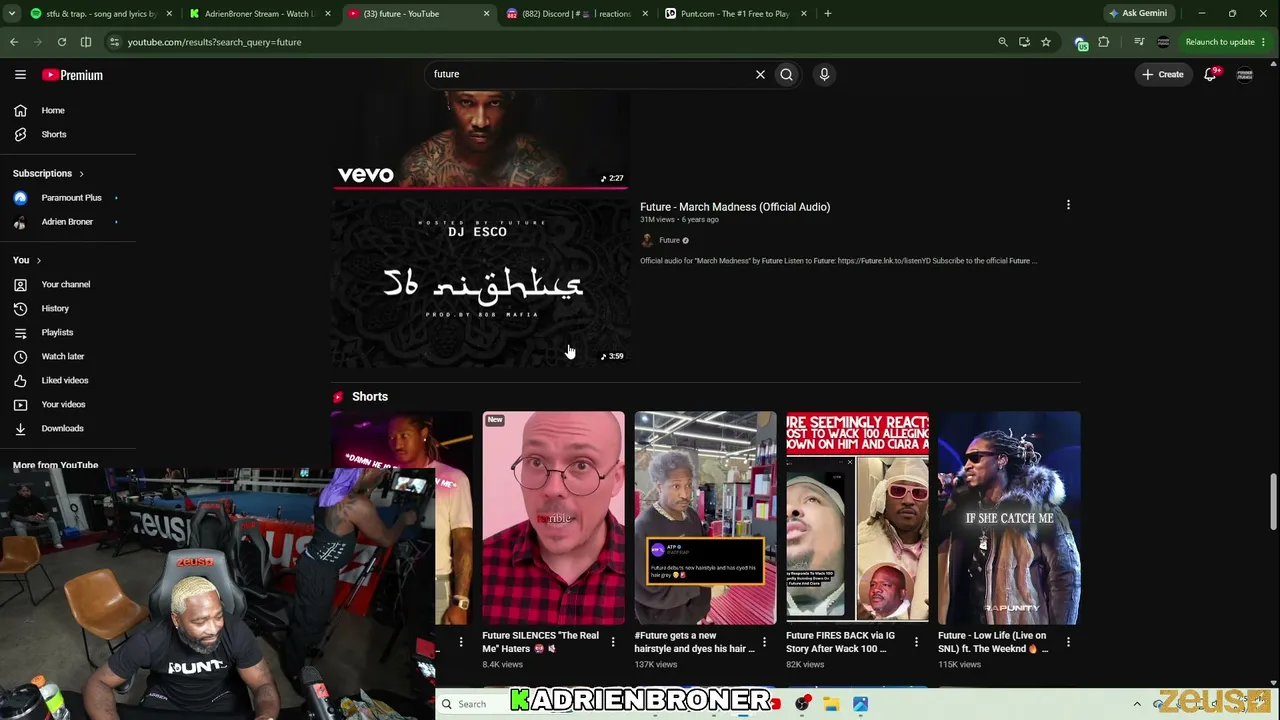Close the '(33) future - YouTube' tab
The height and width of the screenshot is (720, 1280).
tap(487, 14)
